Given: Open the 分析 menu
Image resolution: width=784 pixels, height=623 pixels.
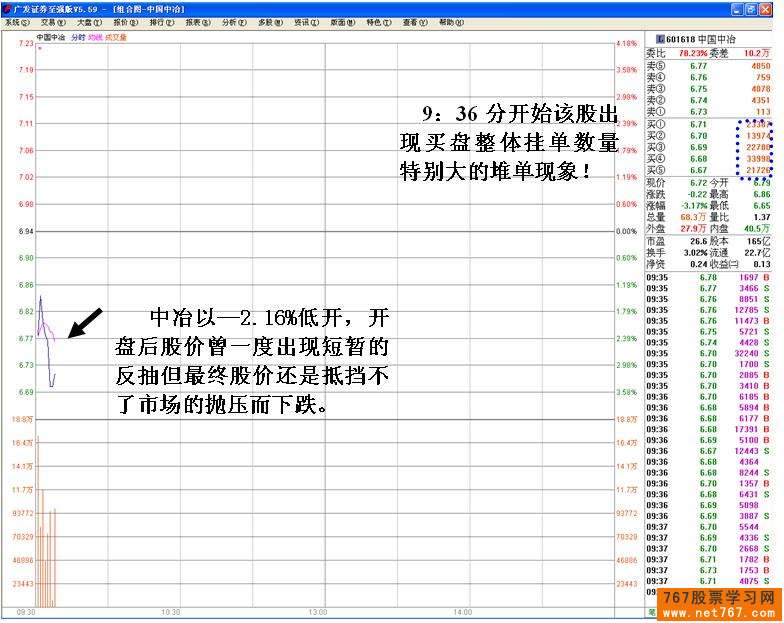Looking at the screenshot, I should [x=234, y=22].
